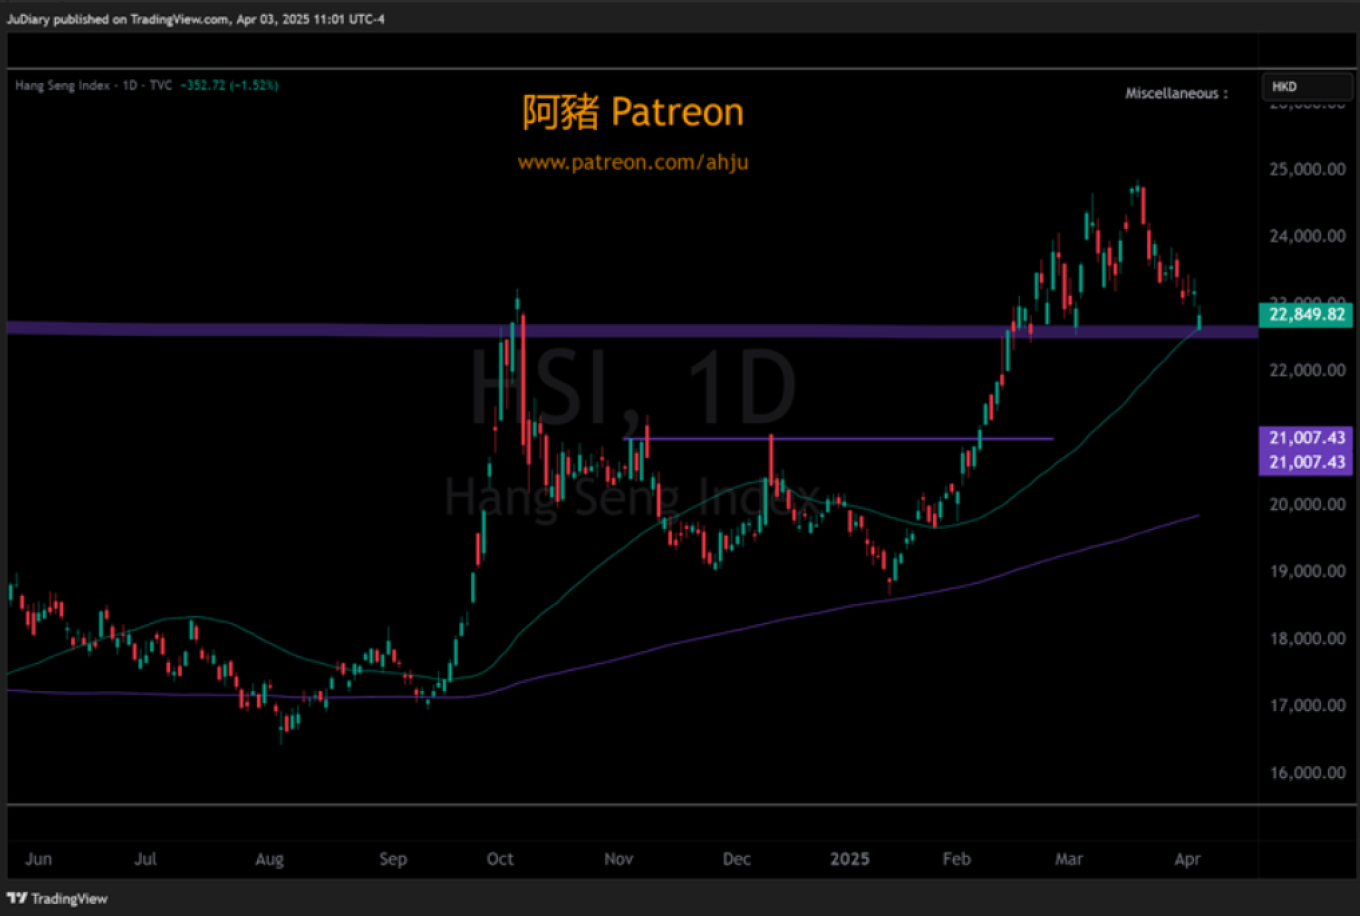Viewport: 1360px width, 916px height.
Task: Click the Hang Seng Index symbol title
Action: coord(62,86)
